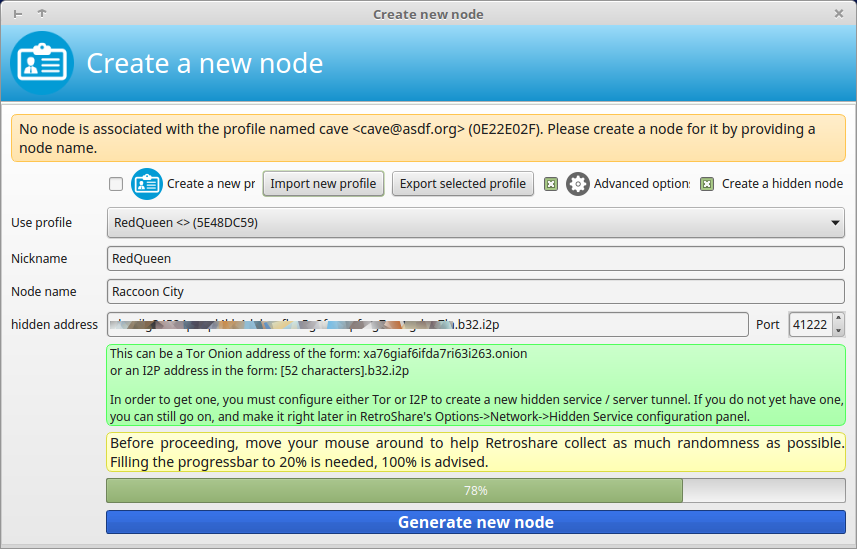Click the 'Nickname' label
This screenshot has width=857, height=549.
[39, 259]
